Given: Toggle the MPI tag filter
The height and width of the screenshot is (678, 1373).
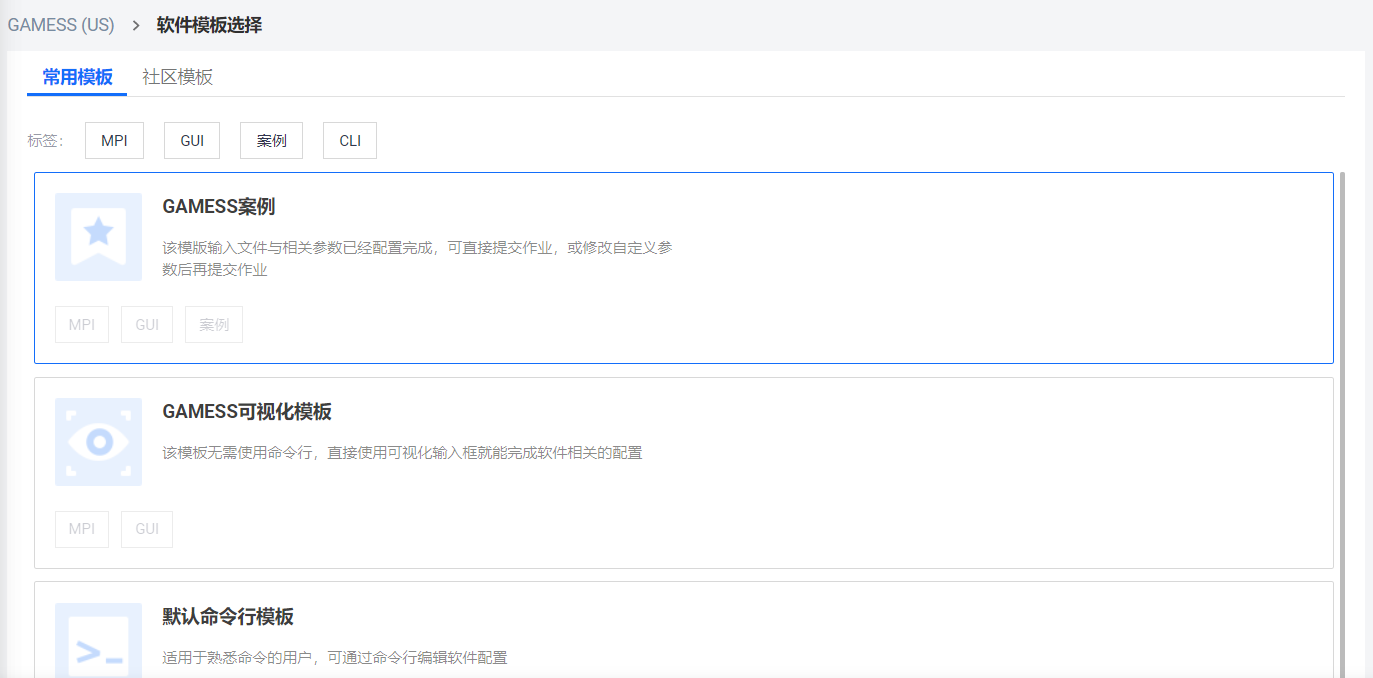Looking at the screenshot, I should tap(114, 141).
